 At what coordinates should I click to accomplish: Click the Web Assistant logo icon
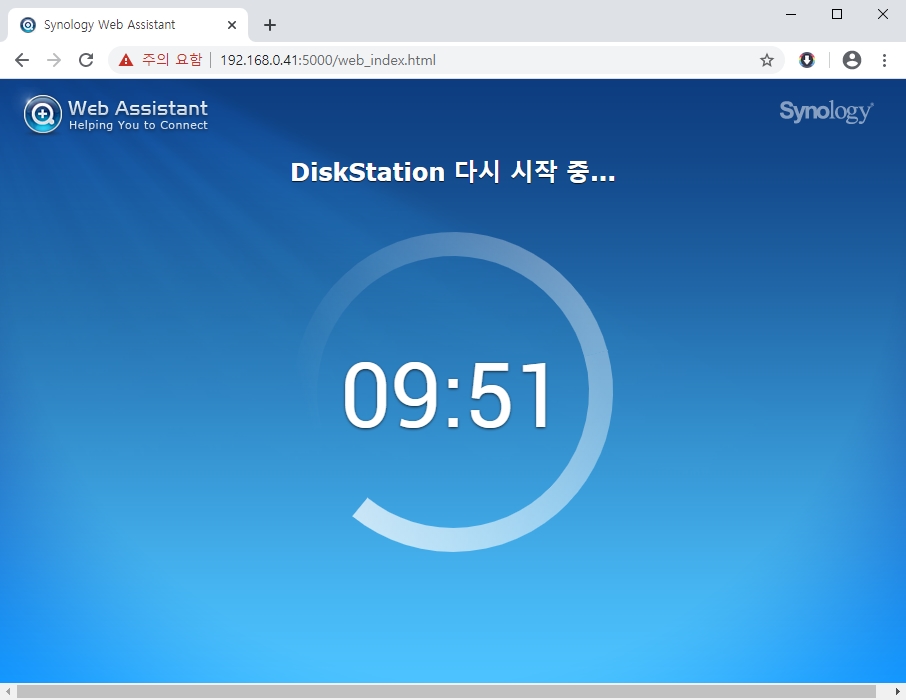click(x=43, y=114)
